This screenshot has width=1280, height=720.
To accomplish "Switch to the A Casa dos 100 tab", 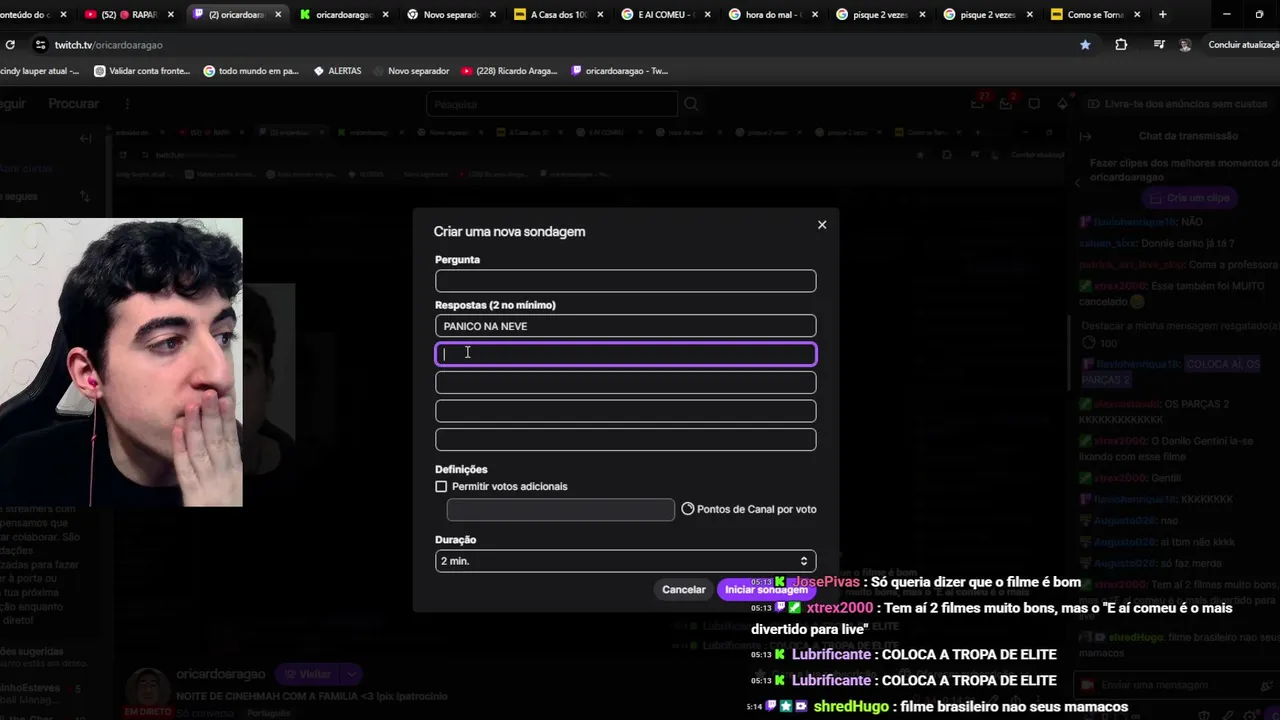I will pos(558,15).
